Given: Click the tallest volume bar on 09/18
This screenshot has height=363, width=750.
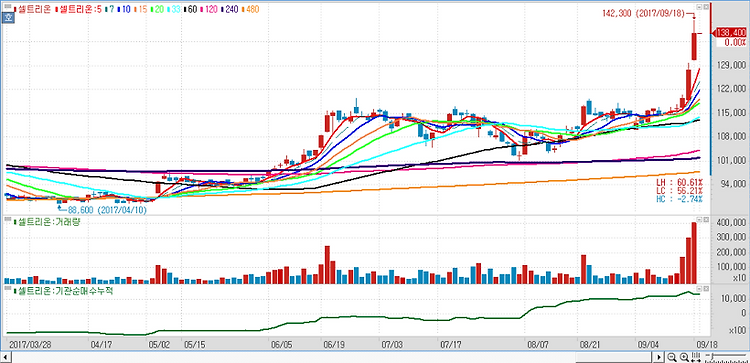Looking at the screenshot, I should [x=694, y=253].
